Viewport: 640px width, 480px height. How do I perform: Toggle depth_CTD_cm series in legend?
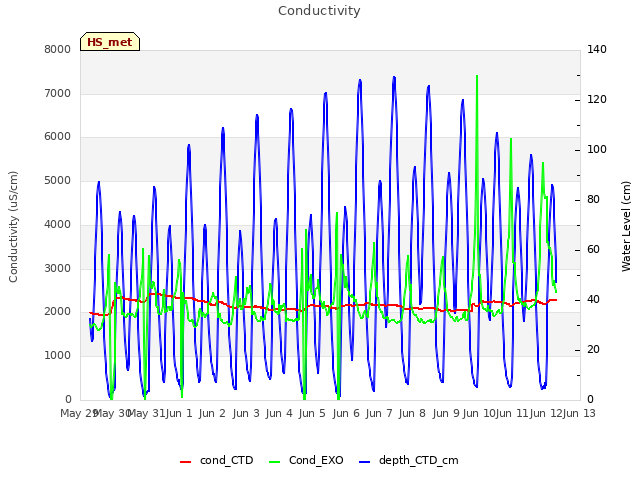[x=409, y=460]
